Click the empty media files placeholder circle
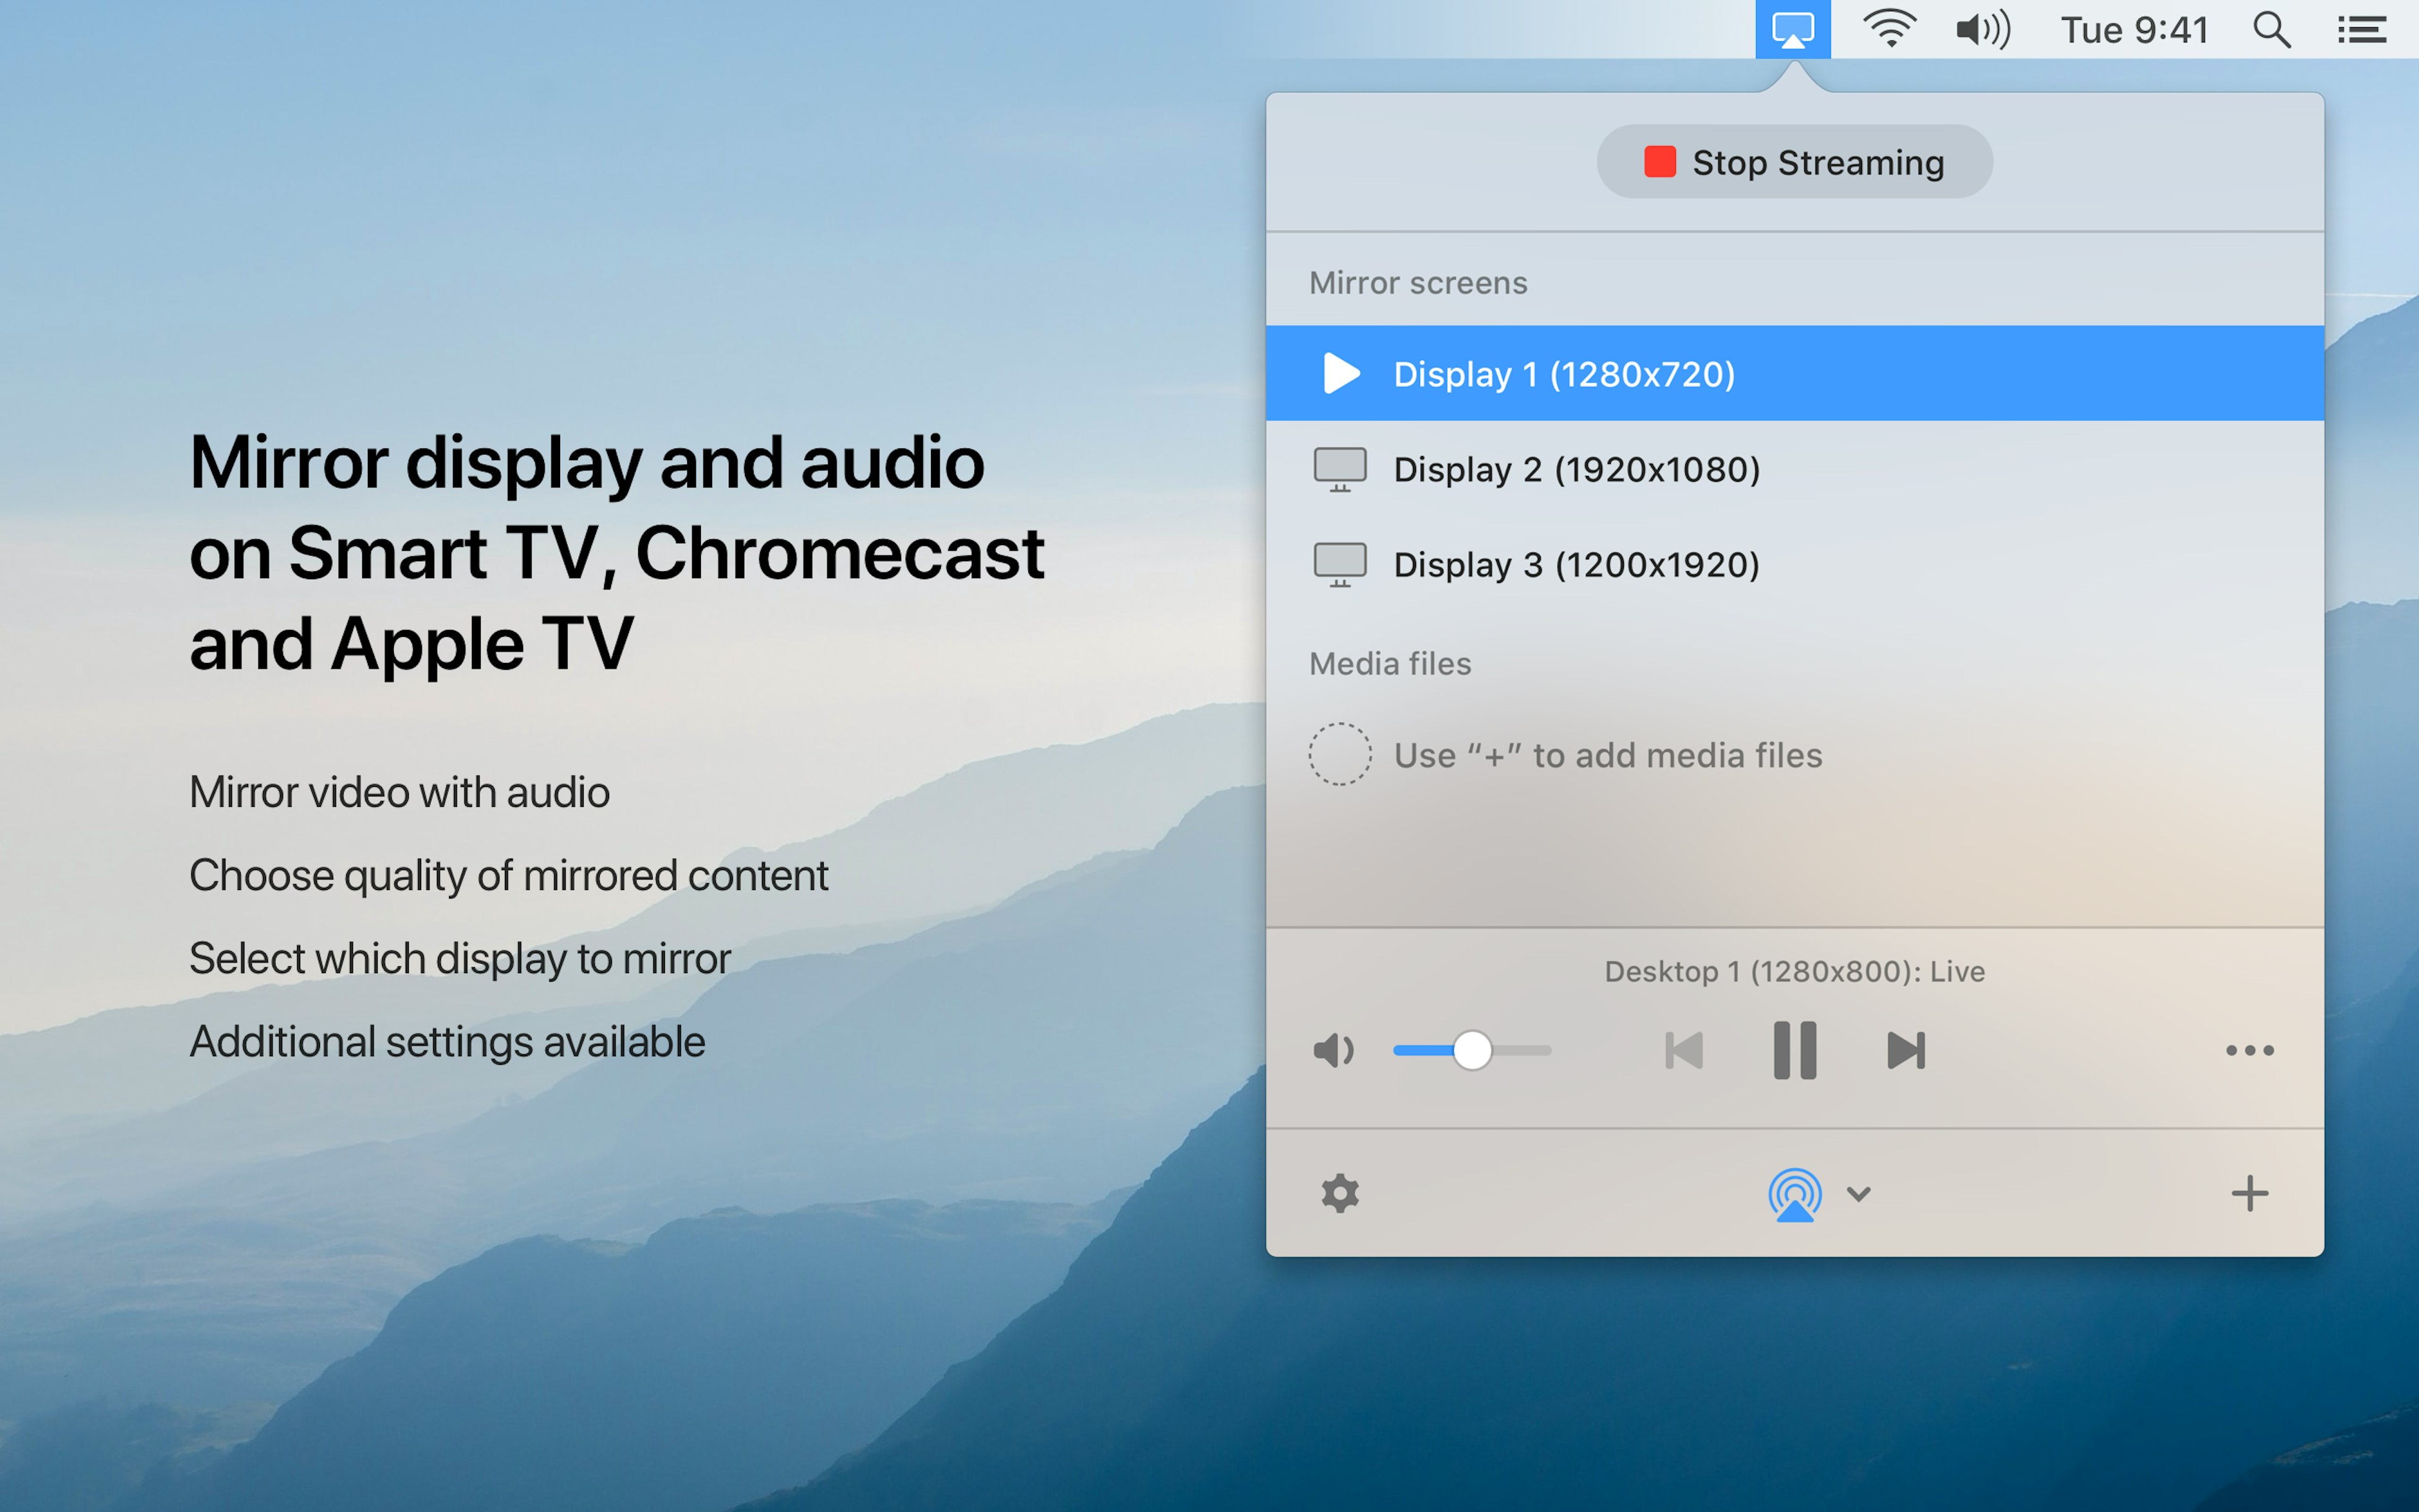 click(x=1340, y=754)
